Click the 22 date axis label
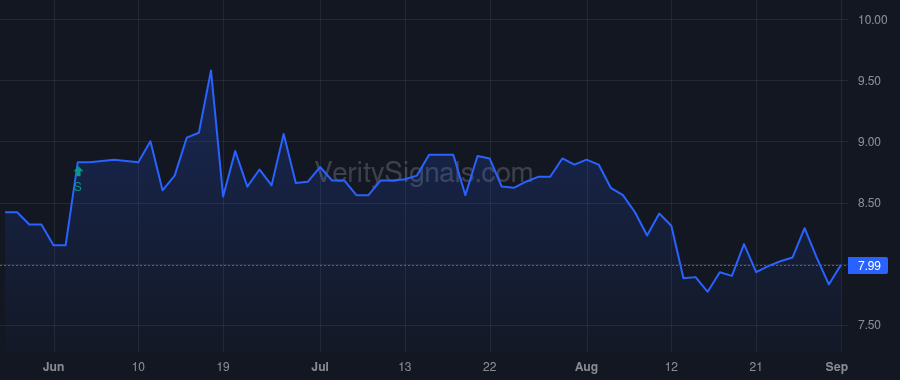The image size is (900, 380). pos(490,367)
